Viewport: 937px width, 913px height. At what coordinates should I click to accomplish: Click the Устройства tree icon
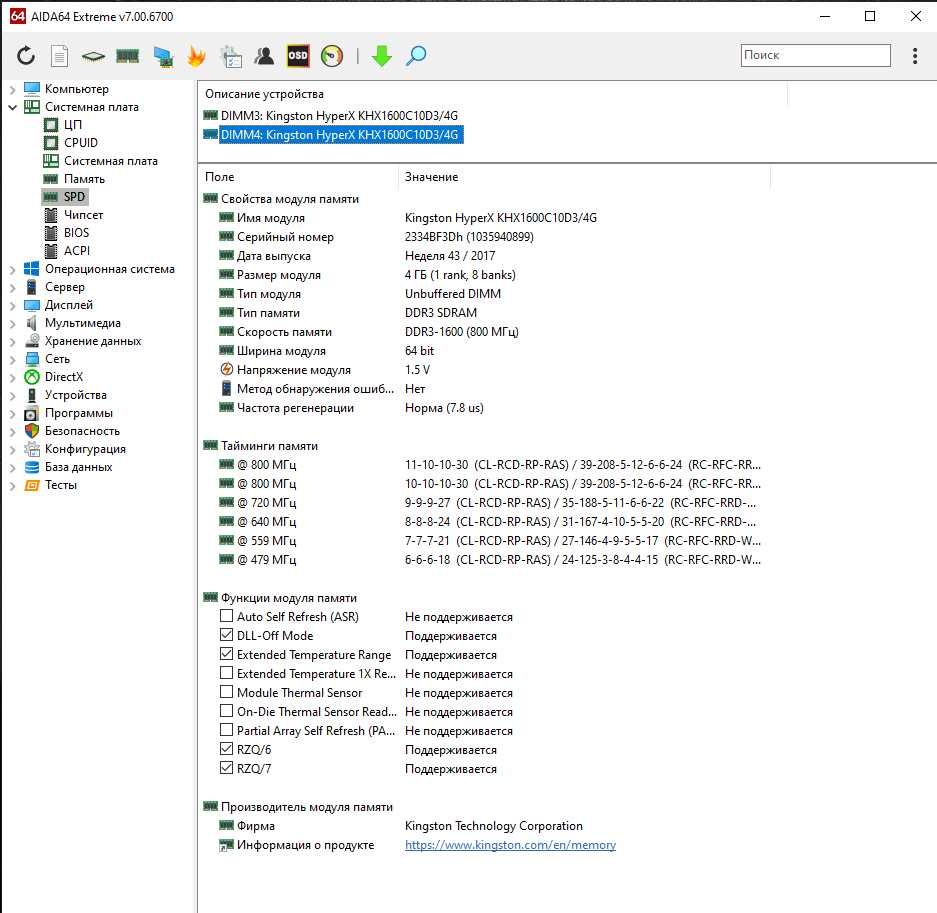click(x=32, y=395)
